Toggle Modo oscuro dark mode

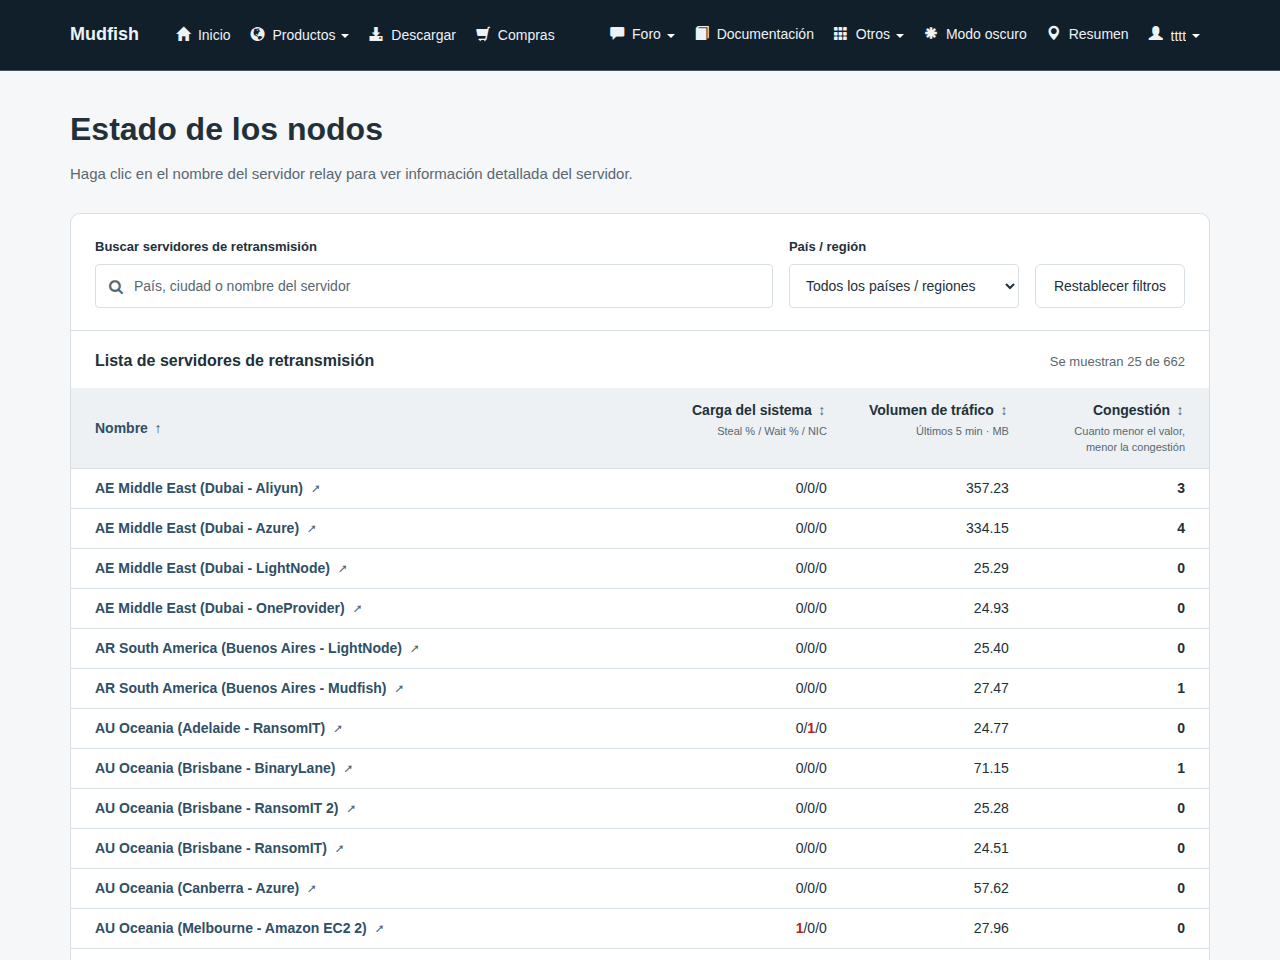975,34
